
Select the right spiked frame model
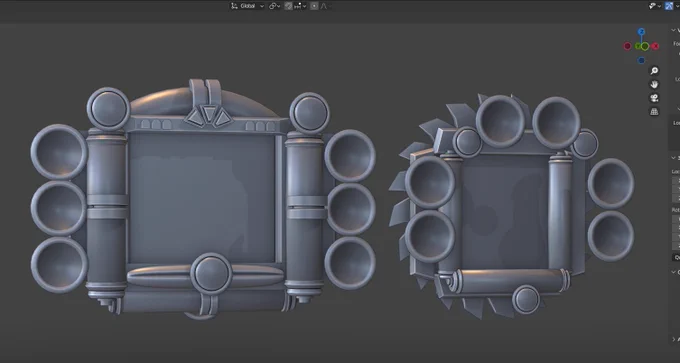(x=511, y=206)
